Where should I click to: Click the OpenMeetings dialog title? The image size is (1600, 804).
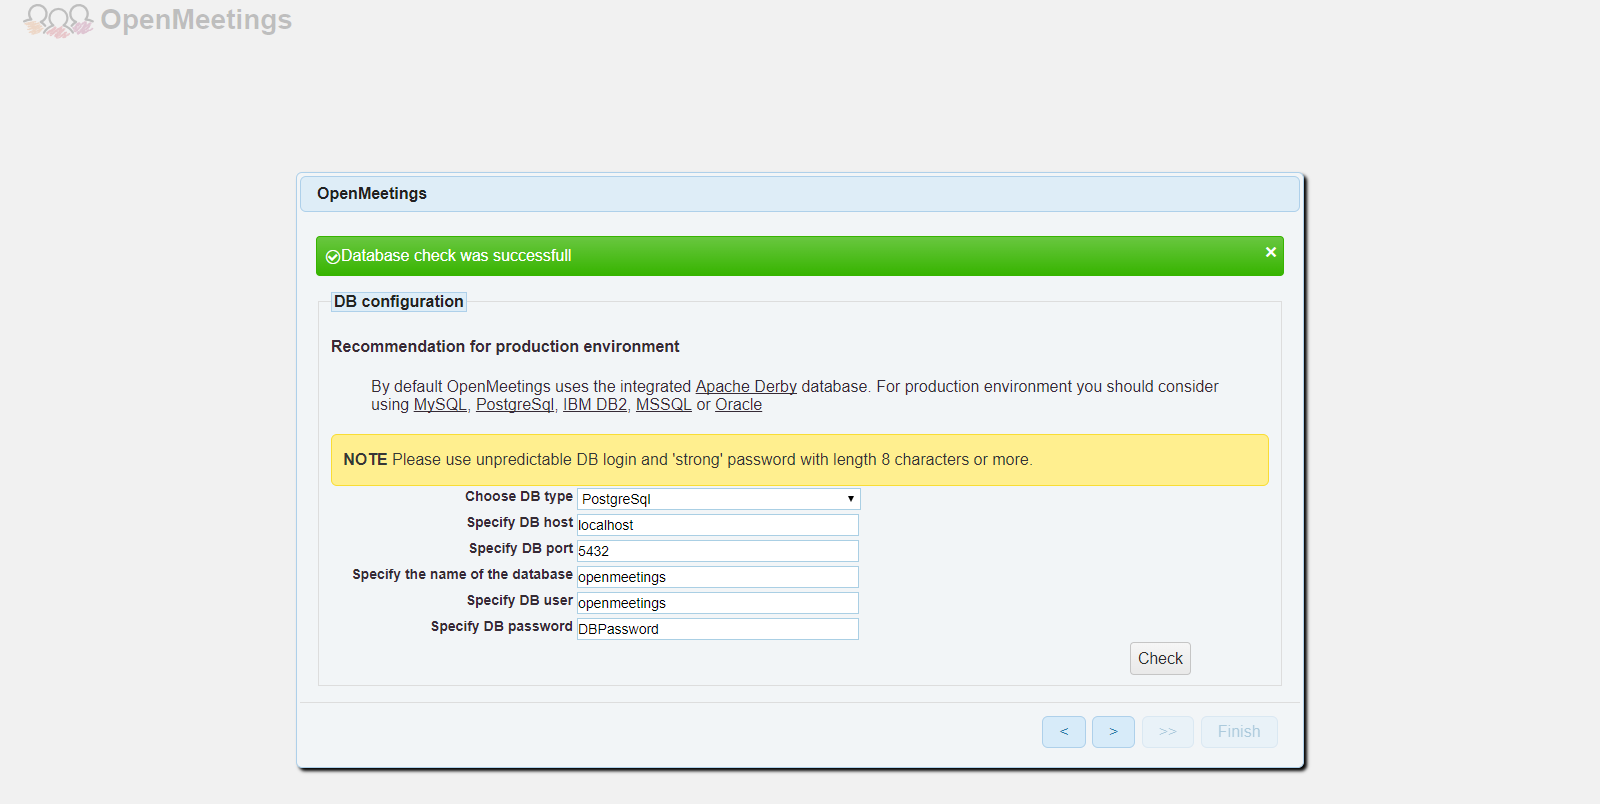[372, 193]
